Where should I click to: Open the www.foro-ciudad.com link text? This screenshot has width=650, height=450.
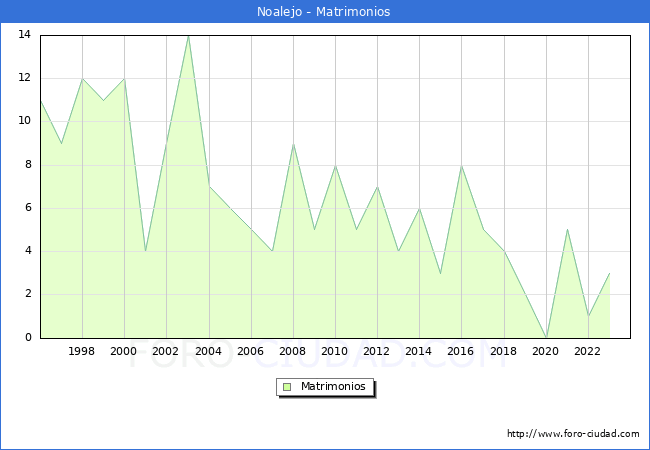[x=573, y=434]
